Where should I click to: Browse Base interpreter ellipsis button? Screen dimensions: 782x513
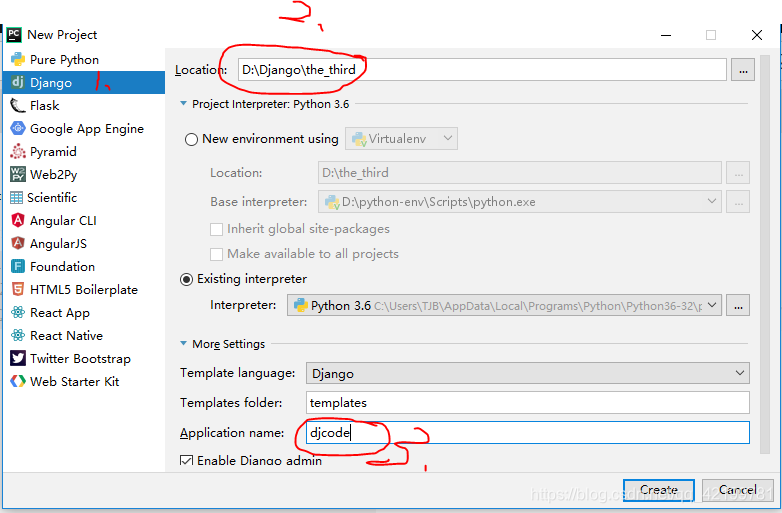738,201
